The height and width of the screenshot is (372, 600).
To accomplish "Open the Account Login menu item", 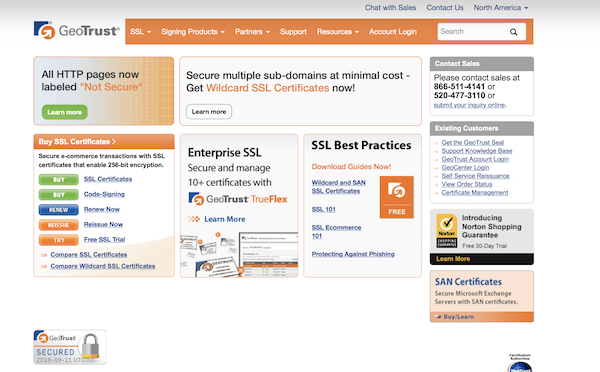I will point(393,32).
